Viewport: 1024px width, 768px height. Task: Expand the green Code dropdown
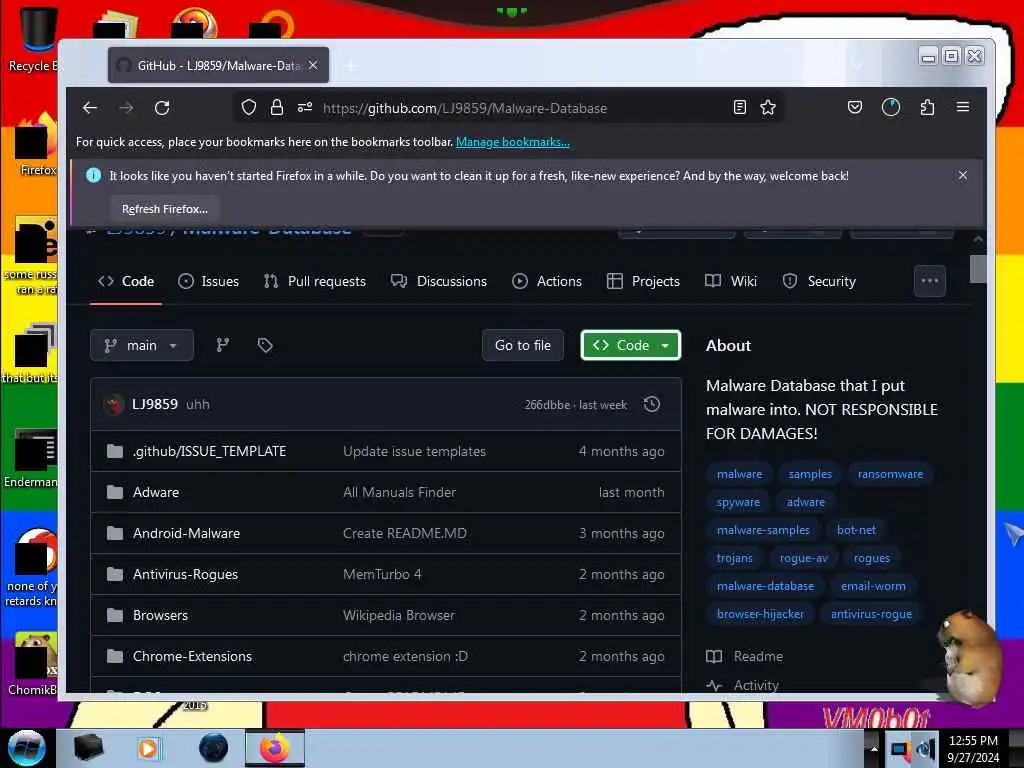tap(630, 345)
